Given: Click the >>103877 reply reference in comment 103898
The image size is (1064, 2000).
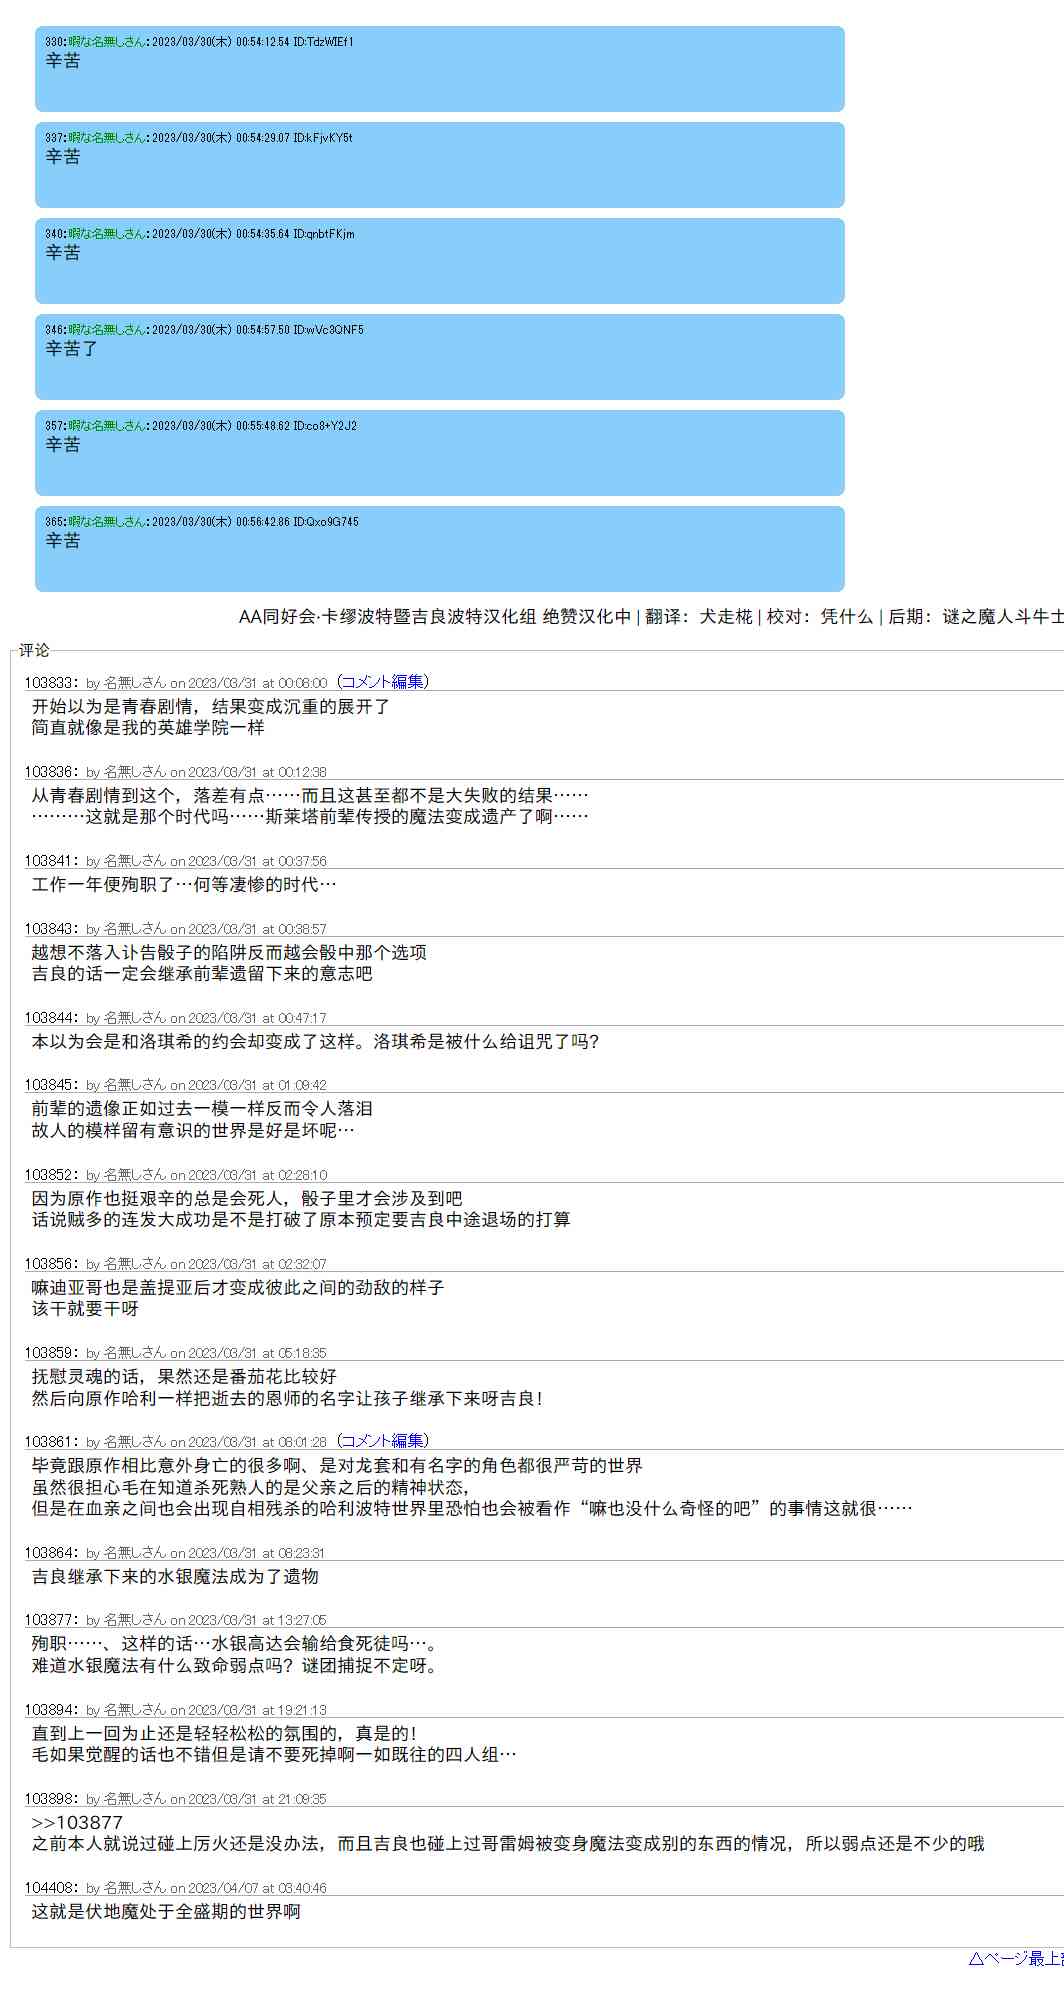Looking at the screenshot, I should click(77, 1823).
